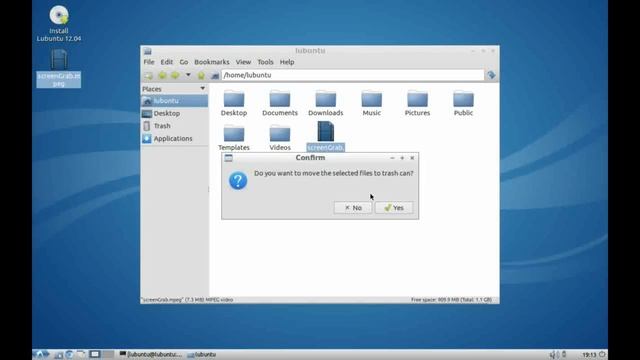
Task: Select Desktop in Places sidebar
Action: tap(174, 113)
